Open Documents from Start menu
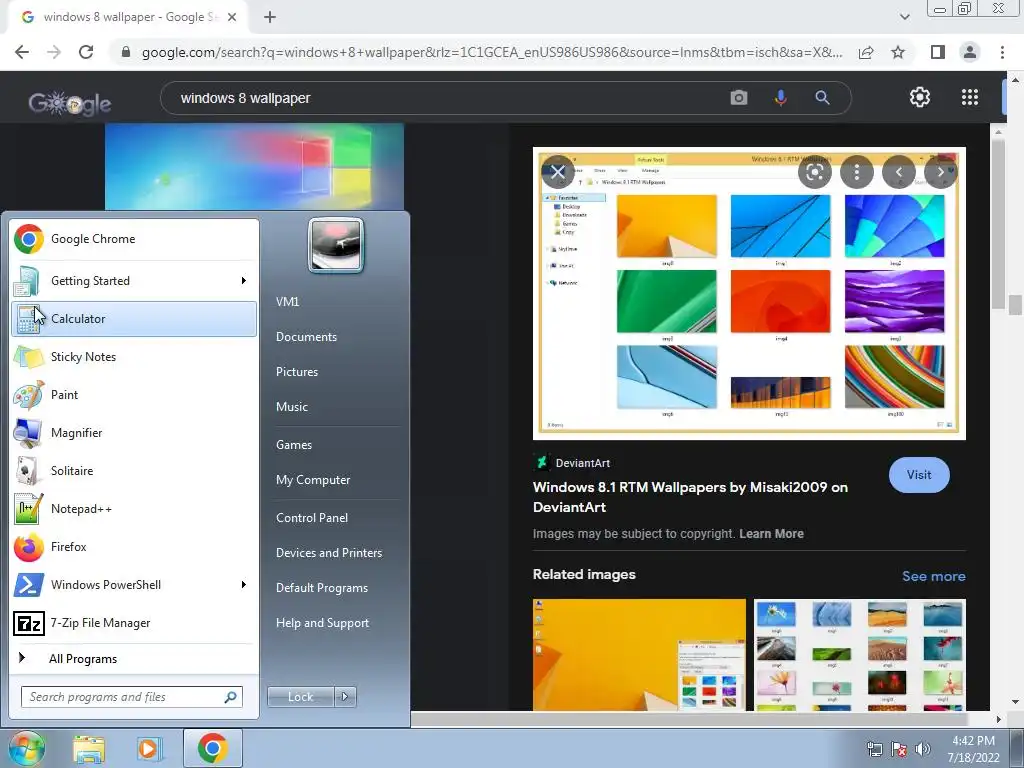The image size is (1024, 768). [x=306, y=337]
